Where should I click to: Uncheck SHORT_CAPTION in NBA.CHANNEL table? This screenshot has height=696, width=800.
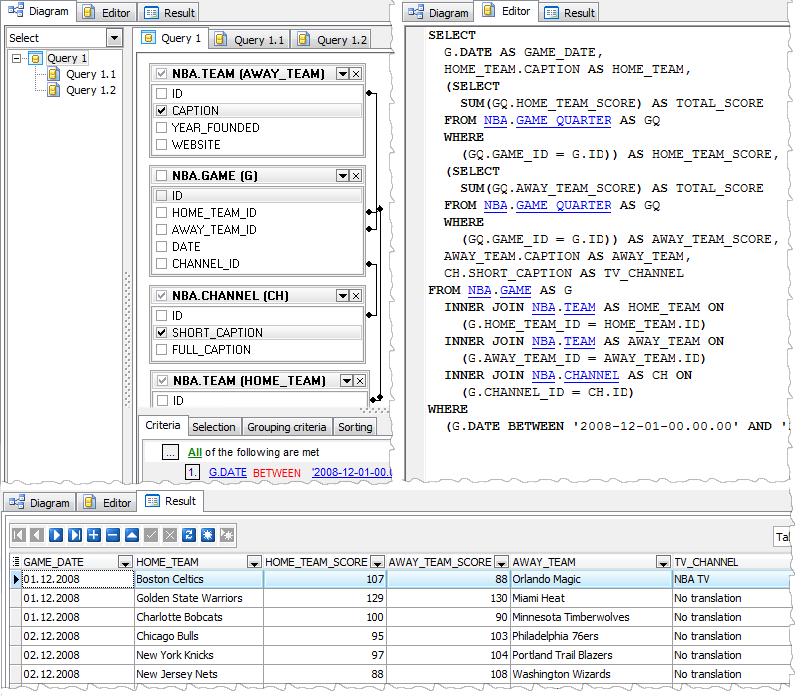pyautogui.click(x=162, y=333)
